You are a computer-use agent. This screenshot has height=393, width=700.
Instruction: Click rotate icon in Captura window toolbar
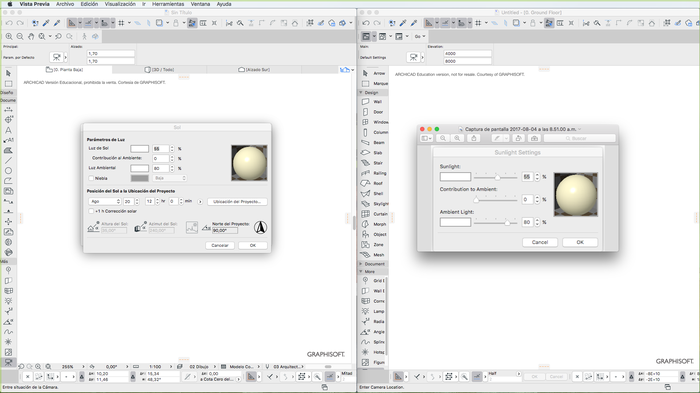518,138
